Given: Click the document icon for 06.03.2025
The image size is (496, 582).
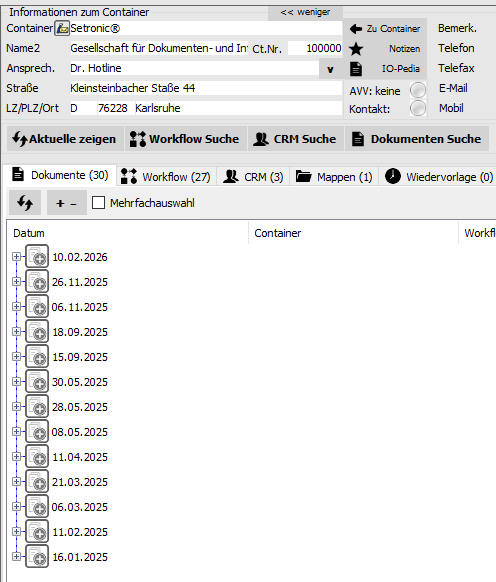Looking at the screenshot, I should [37, 506].
